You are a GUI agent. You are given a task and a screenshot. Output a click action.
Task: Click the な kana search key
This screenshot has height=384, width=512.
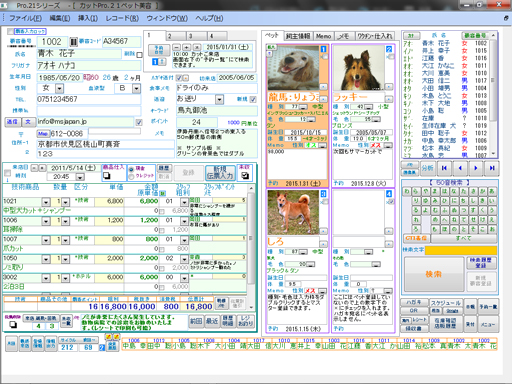(454, 191)
